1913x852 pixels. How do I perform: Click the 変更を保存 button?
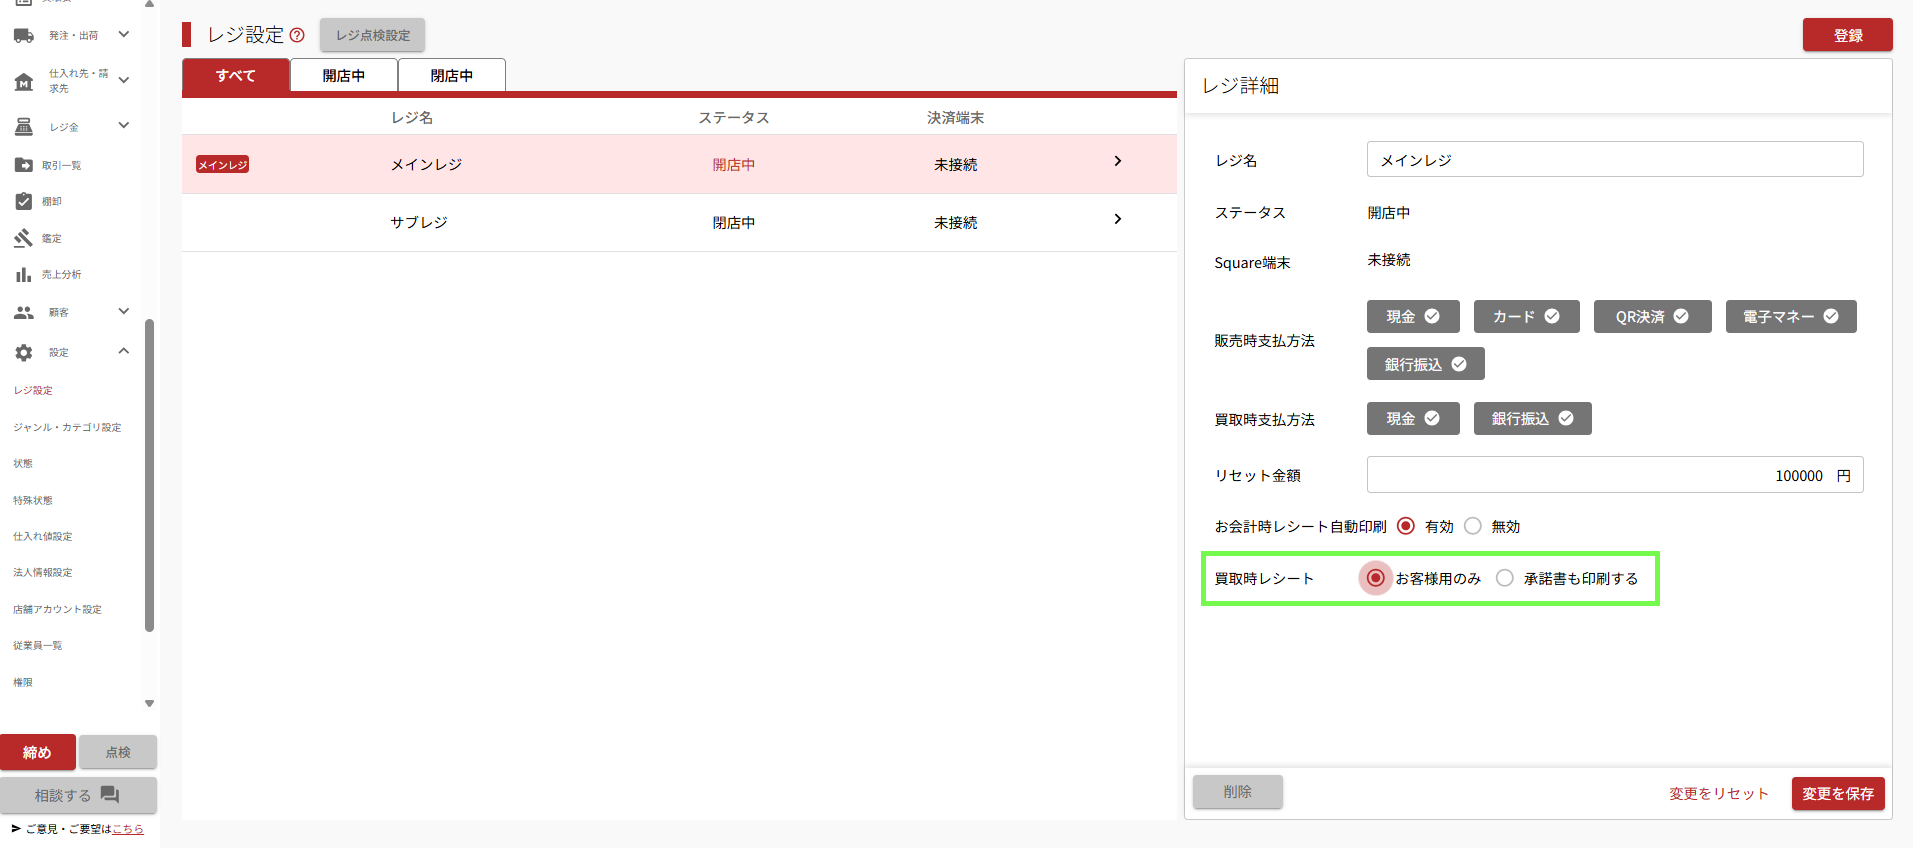point(1837,793)
